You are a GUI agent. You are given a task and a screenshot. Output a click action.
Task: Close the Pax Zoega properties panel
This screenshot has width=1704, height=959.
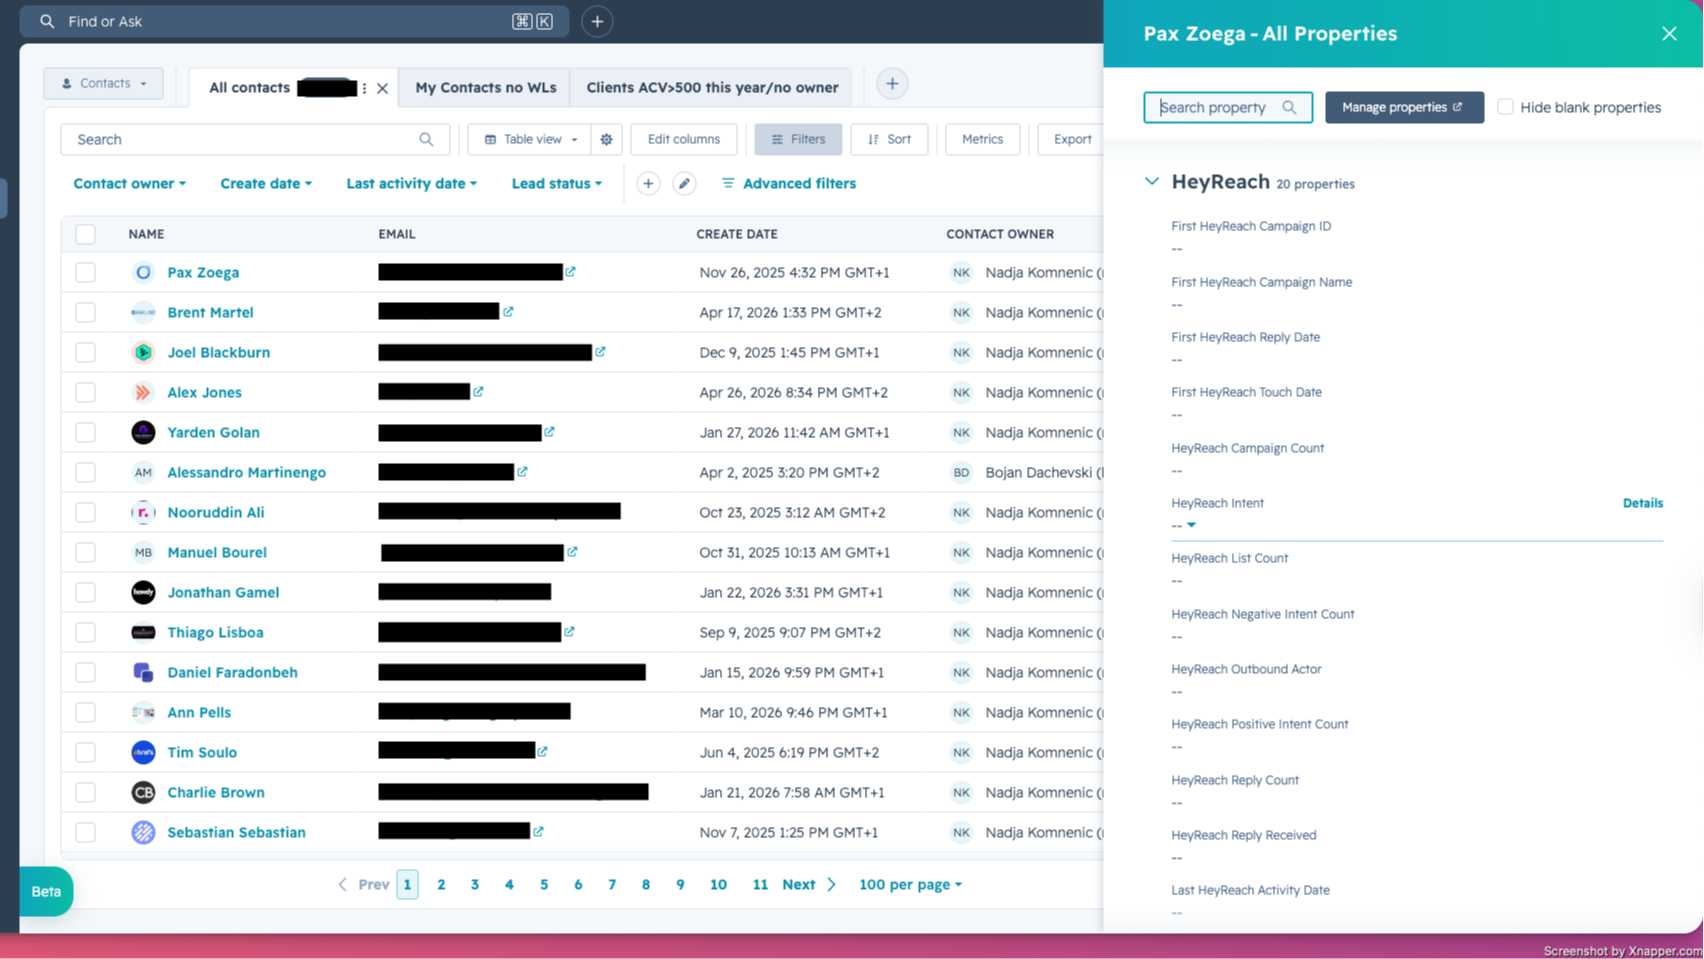1669,34
